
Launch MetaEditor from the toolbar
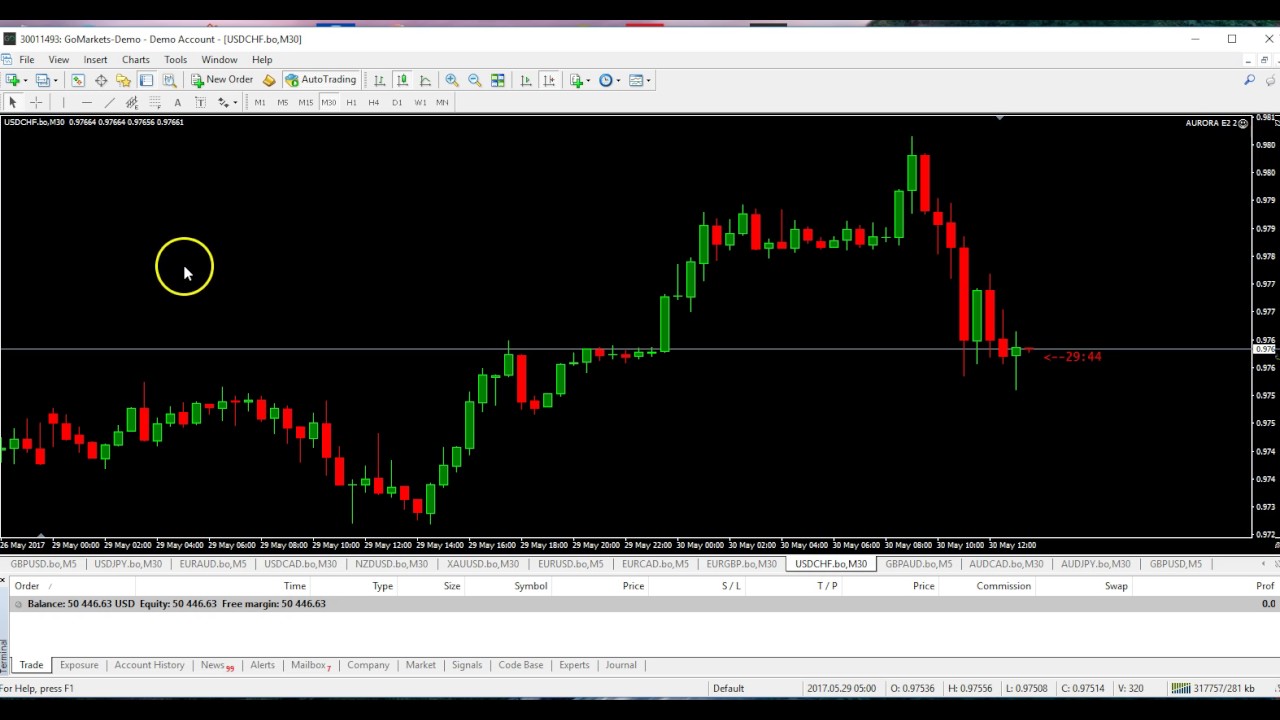[x=269, y=80]
